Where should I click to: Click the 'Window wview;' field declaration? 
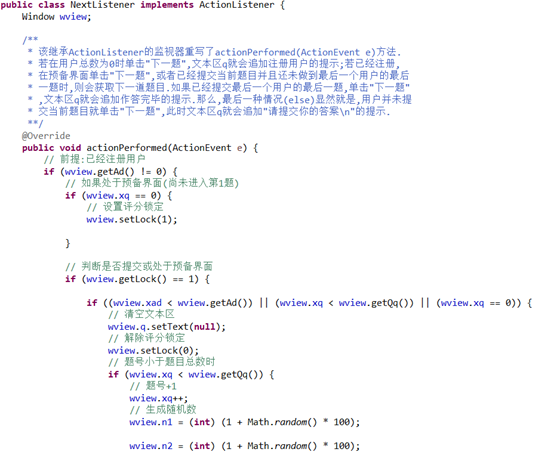point(56,17)
